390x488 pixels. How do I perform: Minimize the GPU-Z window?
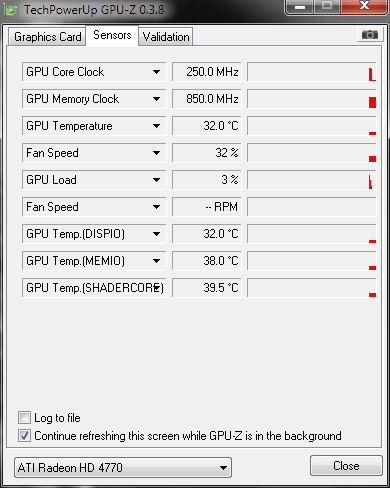click(x=300, y=7)
